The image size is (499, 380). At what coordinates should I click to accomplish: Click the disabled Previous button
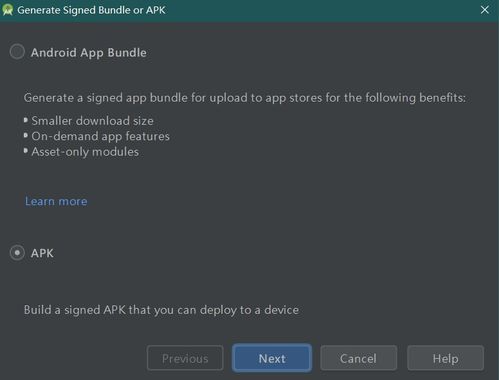185,358
